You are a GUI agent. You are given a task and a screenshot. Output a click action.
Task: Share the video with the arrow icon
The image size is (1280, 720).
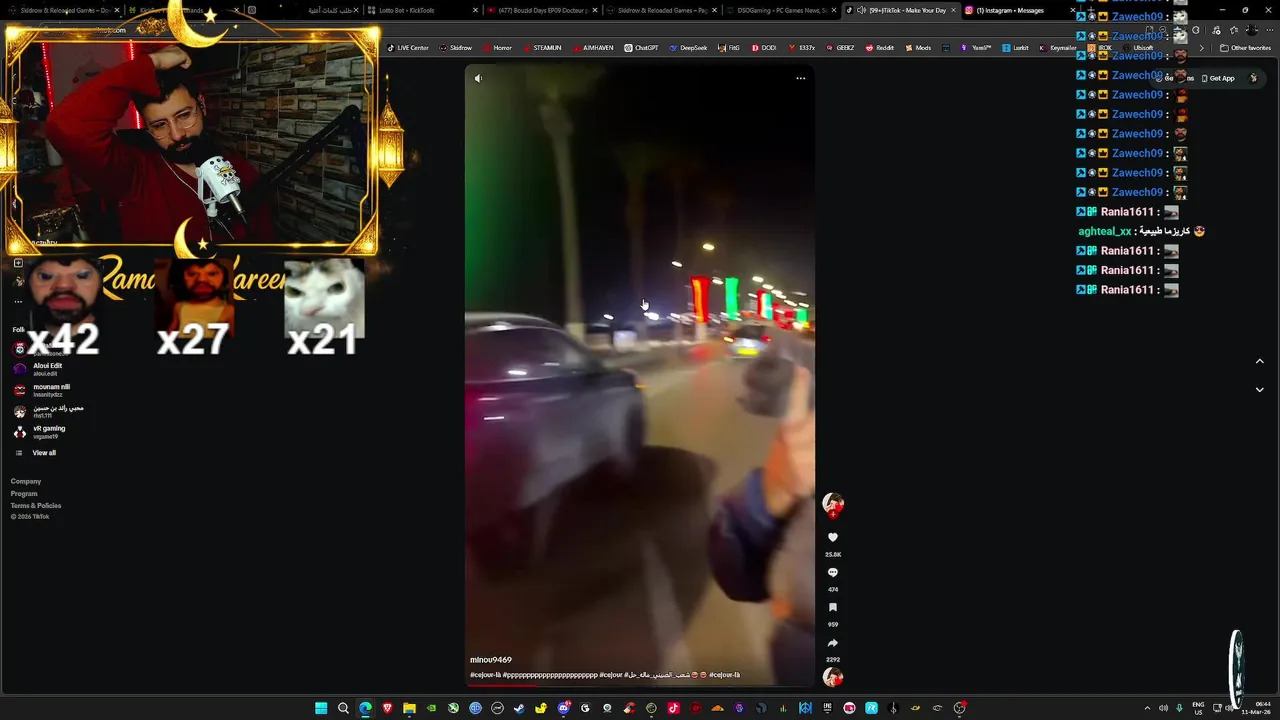click(832, 643)
